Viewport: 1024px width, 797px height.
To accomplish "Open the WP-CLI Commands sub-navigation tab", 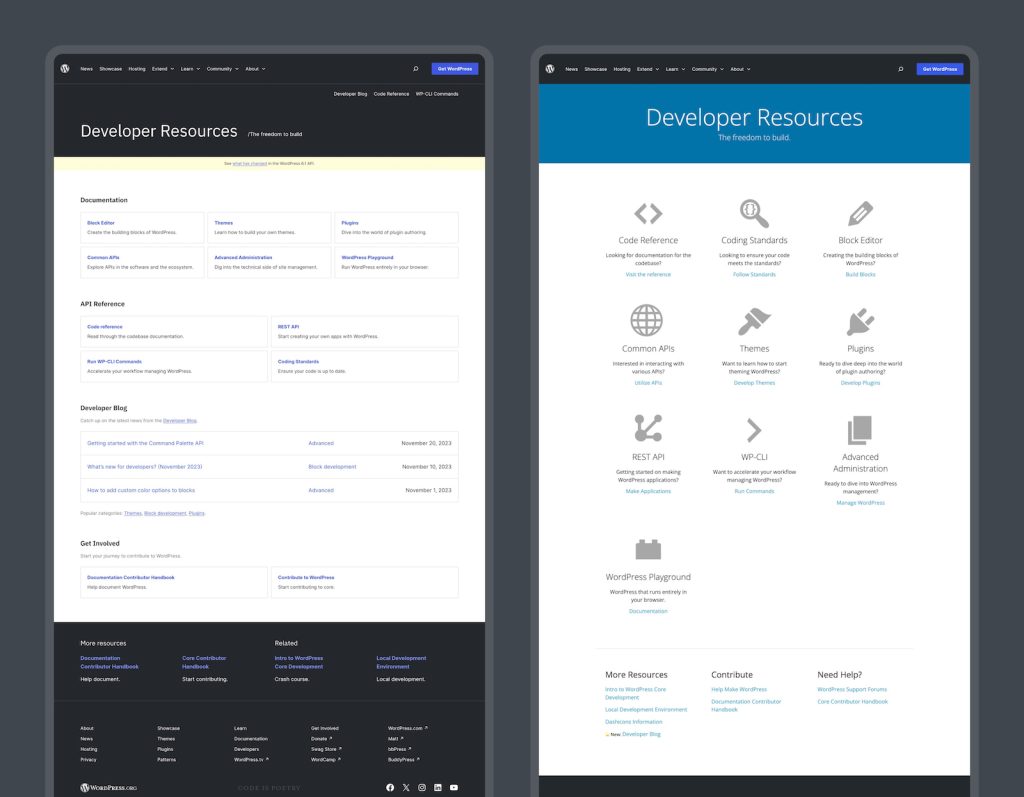I will point(437,94).
